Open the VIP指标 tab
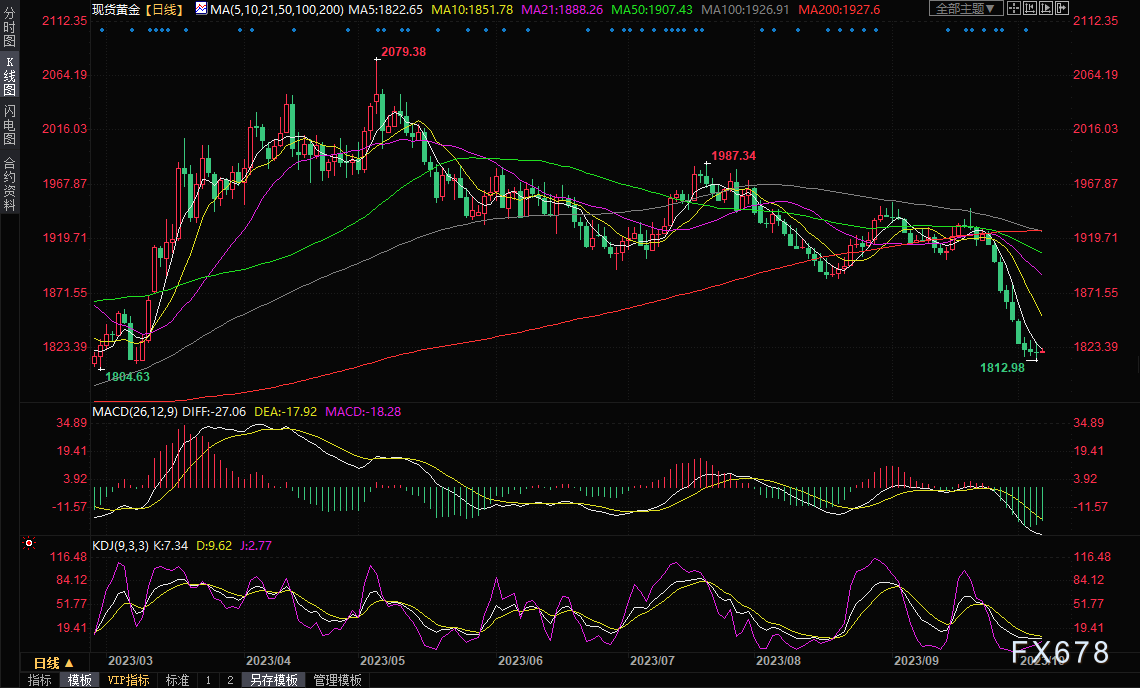Image resolution: width=1140 pixels, height=688 pixels. (x=128, y=680)
